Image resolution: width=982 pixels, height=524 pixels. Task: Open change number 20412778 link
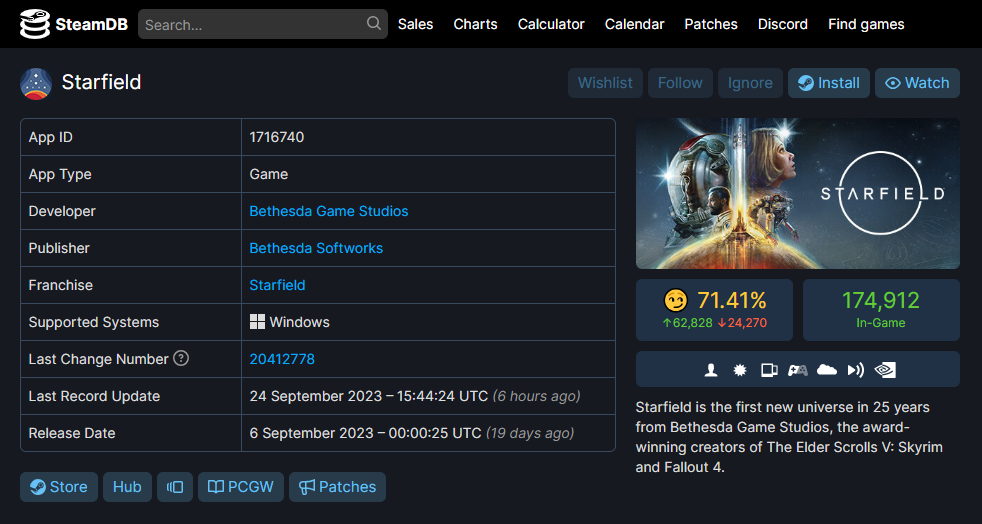(x=282, y=359)
